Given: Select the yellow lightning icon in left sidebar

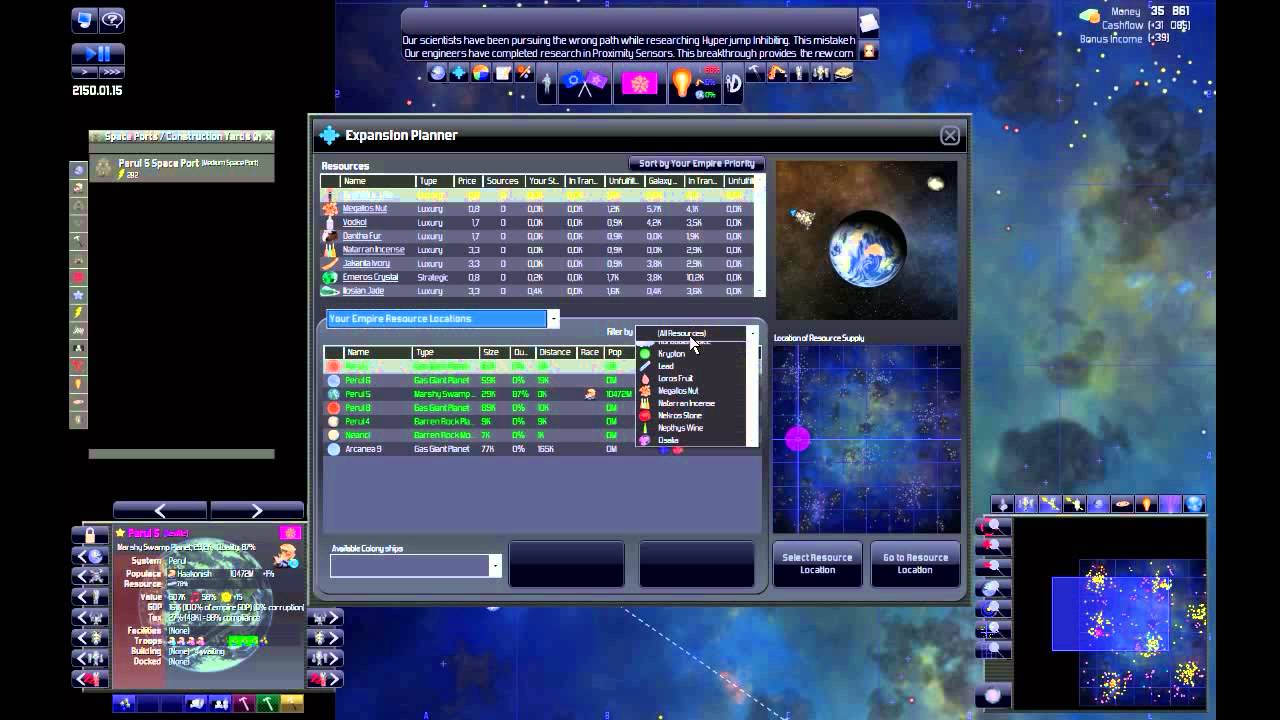Looking at the screenshot, I should click(78, 313).
